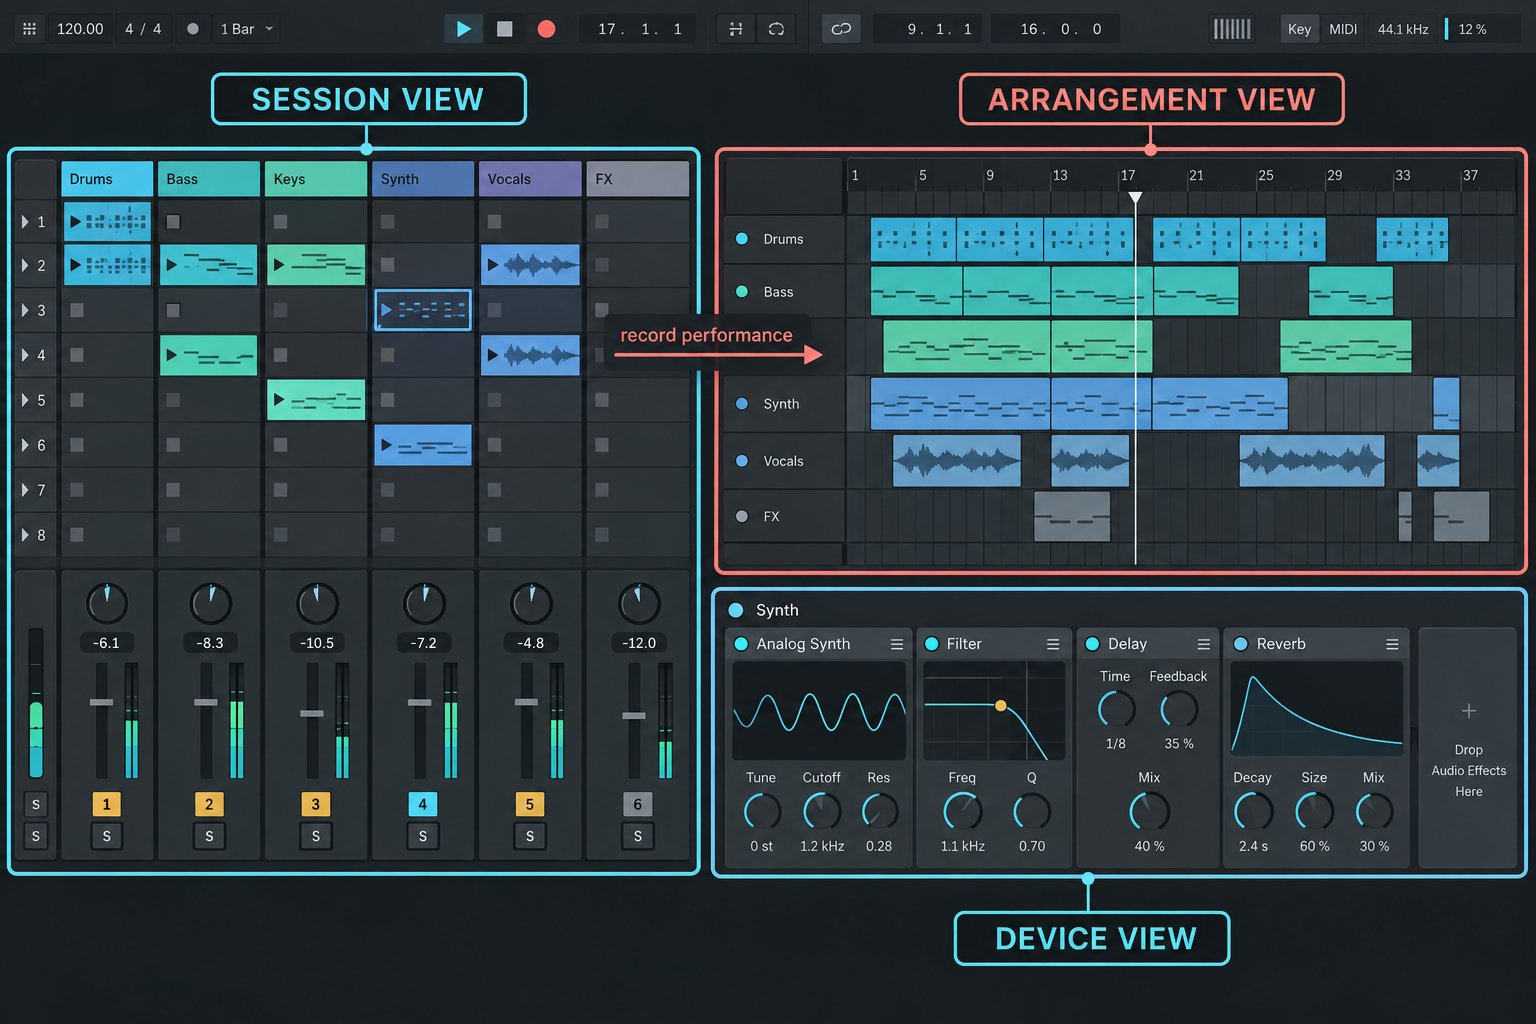Click the Drums volume fader at -6.1
The height and width of the screenshot is (1024, 1536).
(x=101, y=702)
